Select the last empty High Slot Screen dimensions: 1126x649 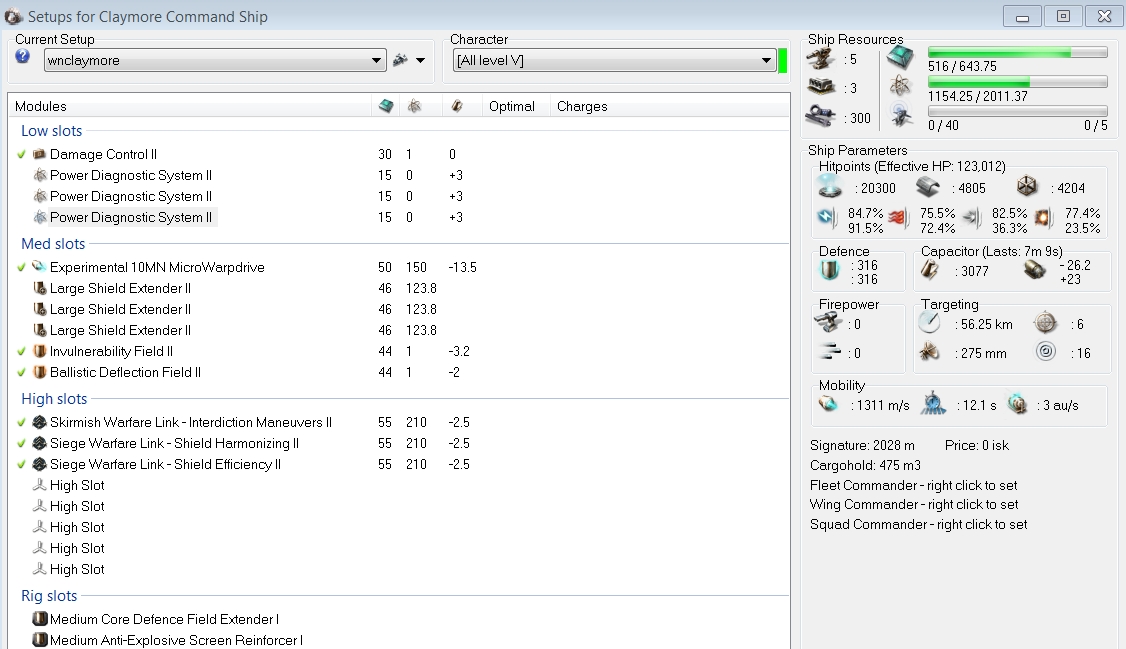[x=77, y=569]
